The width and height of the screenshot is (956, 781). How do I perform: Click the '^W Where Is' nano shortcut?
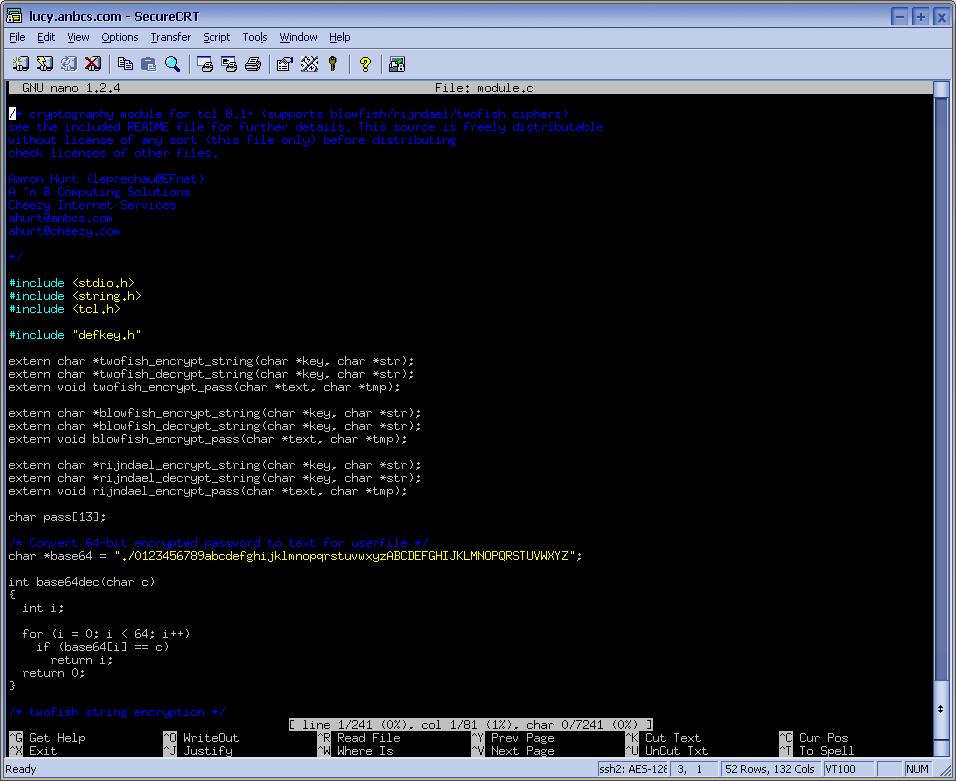(355, 751)
